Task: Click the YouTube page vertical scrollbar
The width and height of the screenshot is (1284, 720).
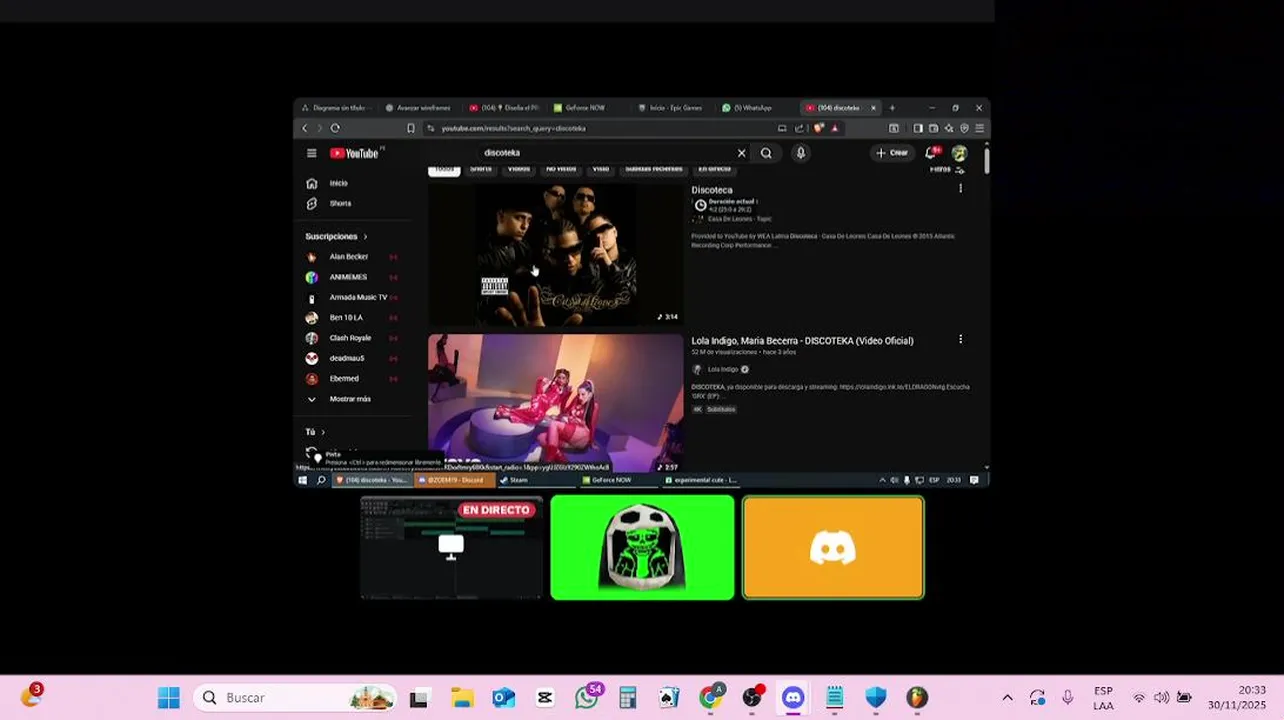Action: (986, 162)
